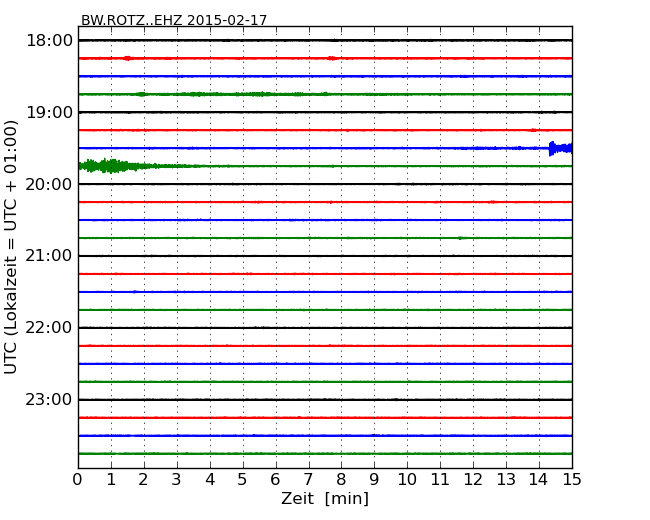Choose x-axis tick label 14
The width and height of the screenshot is (650, 520).
pos(538,480)
